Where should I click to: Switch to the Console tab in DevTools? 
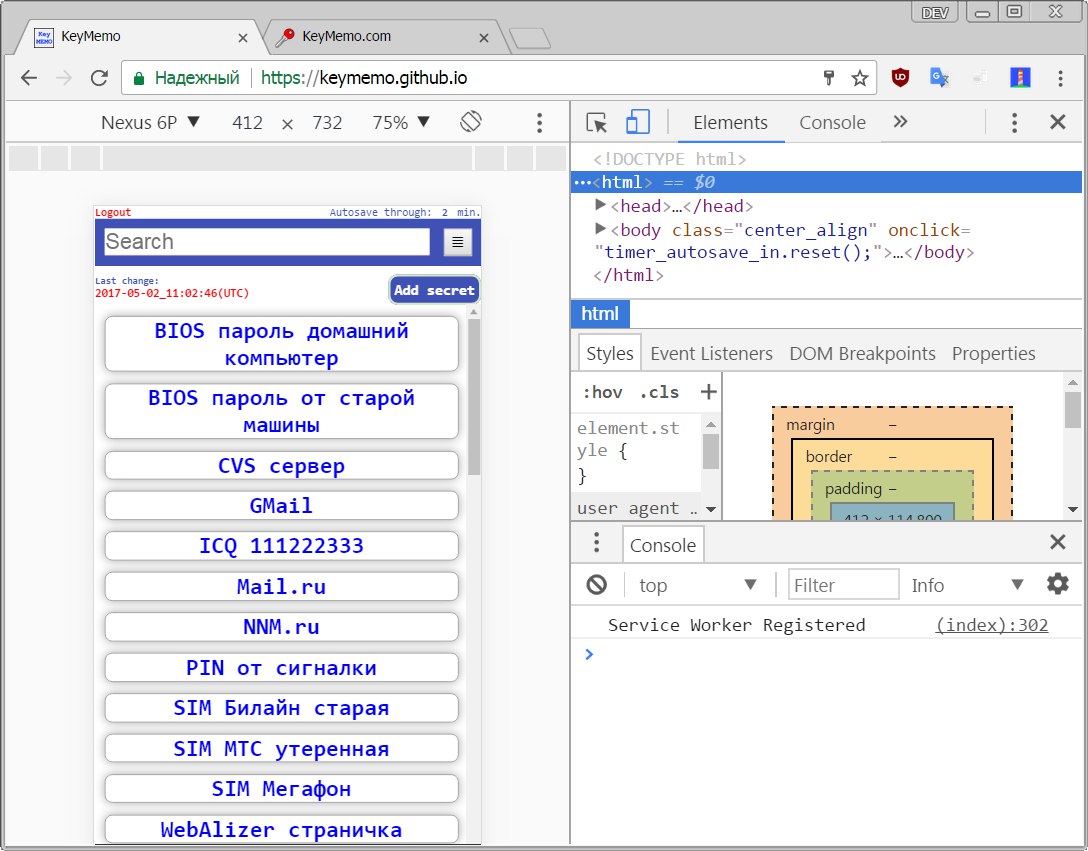click(x=832, y=123)
